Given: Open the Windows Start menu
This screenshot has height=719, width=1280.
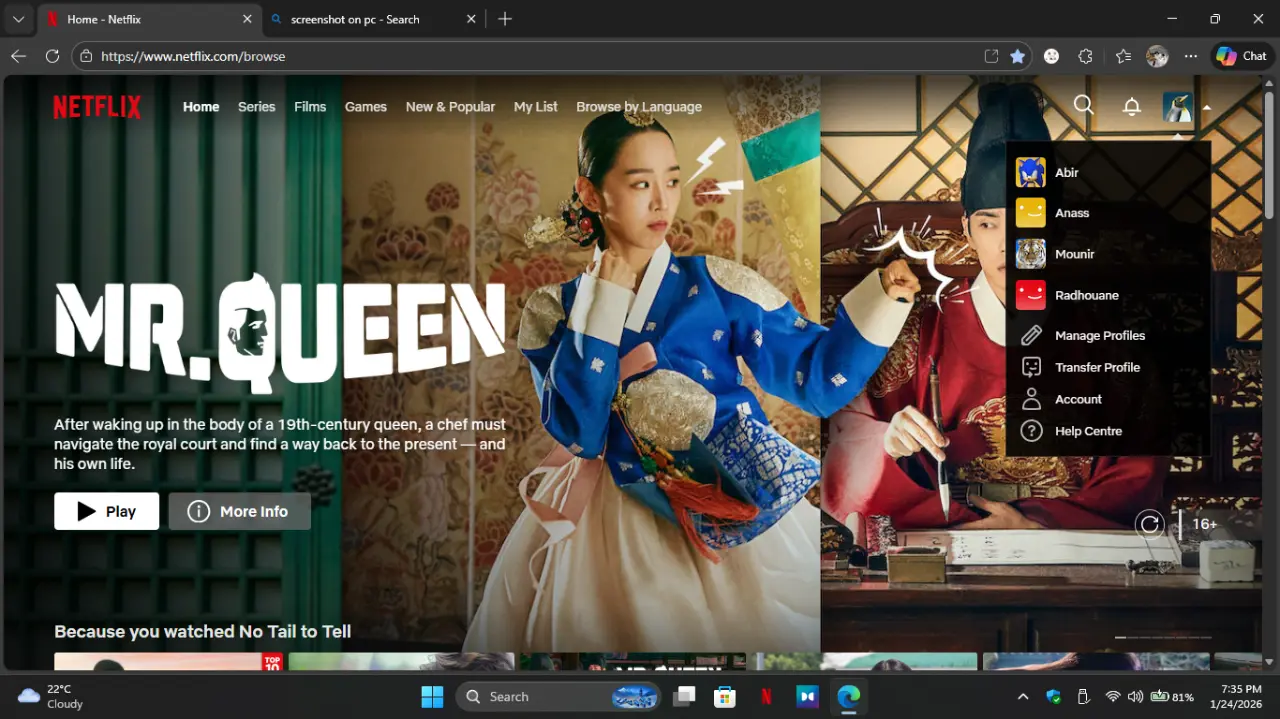Looking at the screenshot, I should 432,697.
